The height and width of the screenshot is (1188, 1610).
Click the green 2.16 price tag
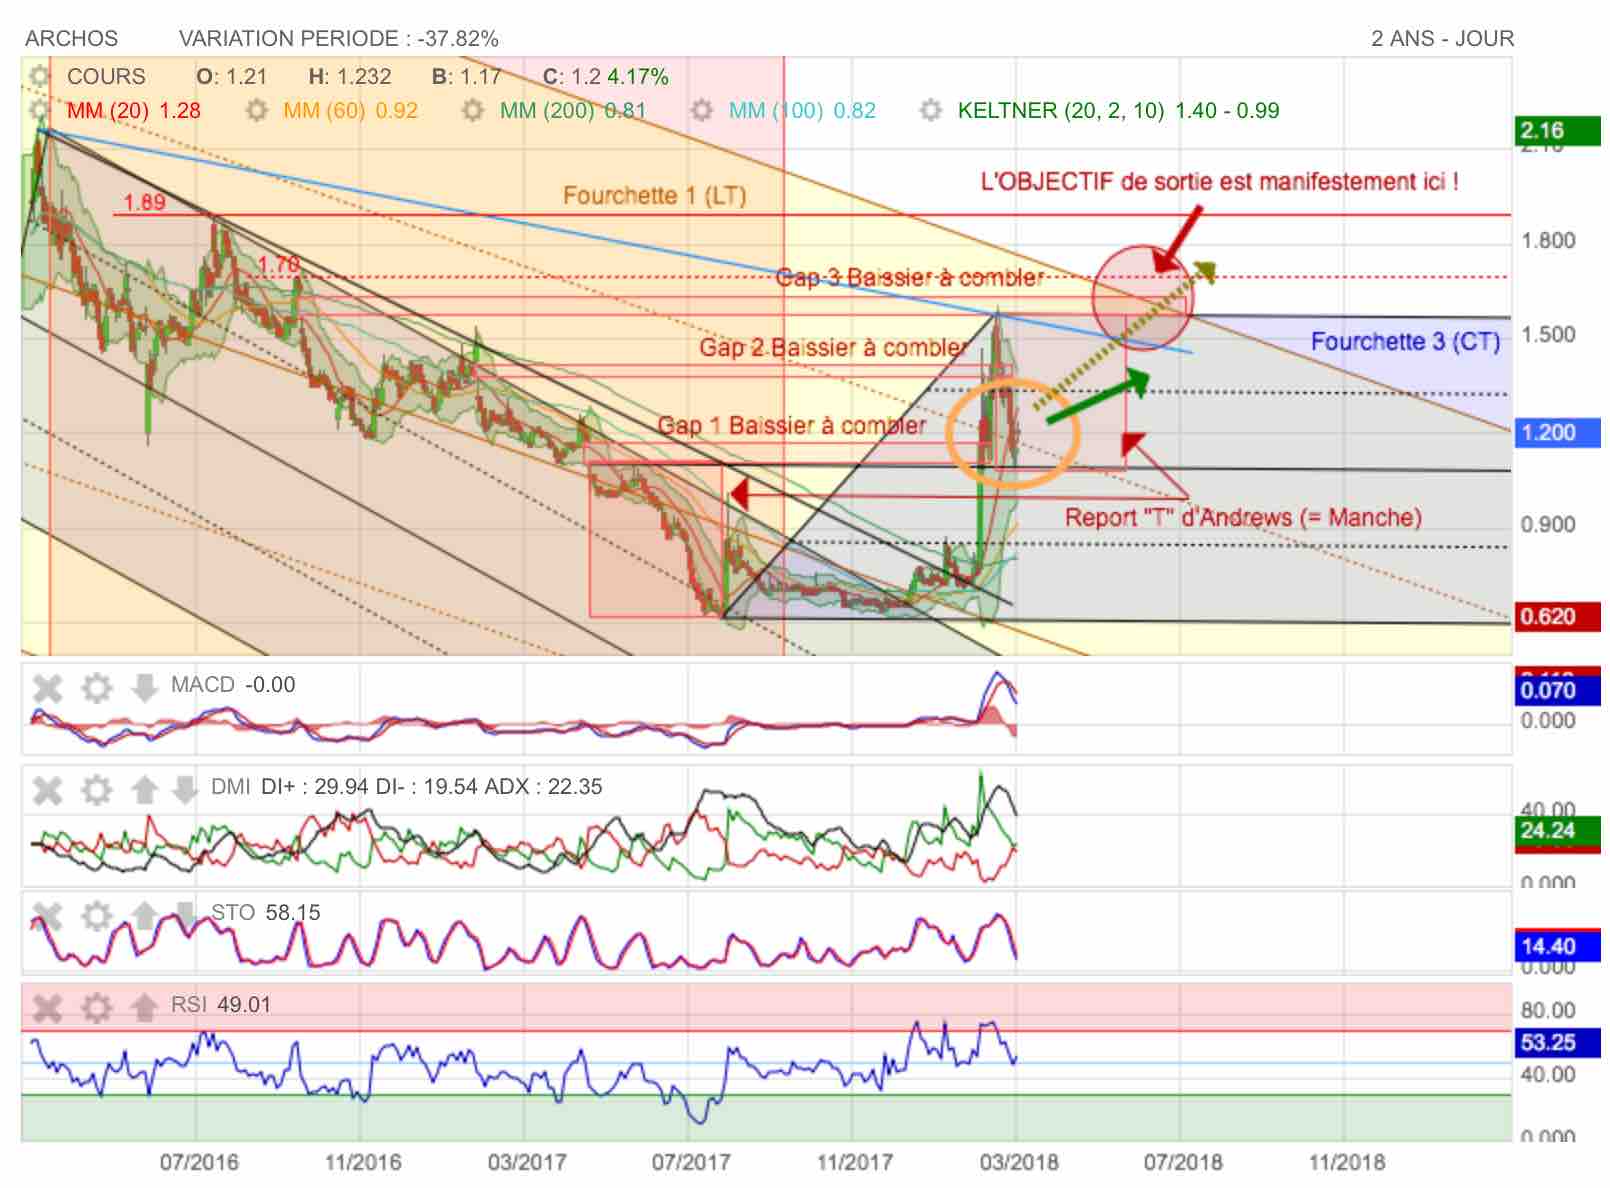tap(1558, 131)
